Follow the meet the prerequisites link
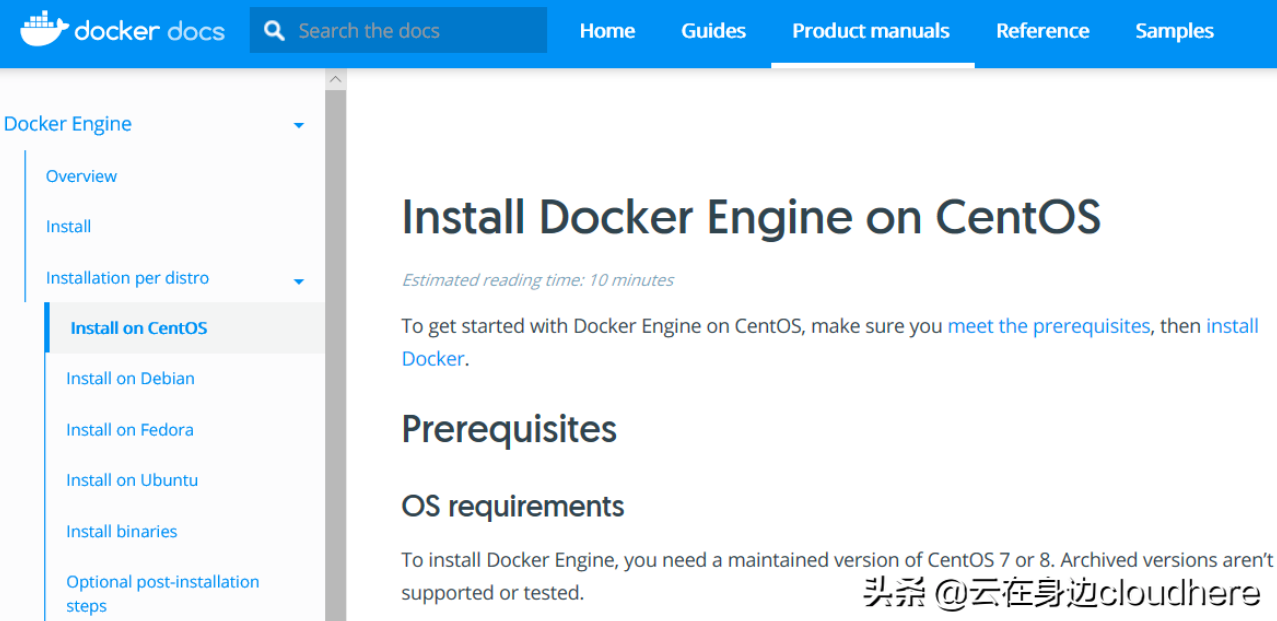Viewport: 1277px width, 621px height. click(1048, 326)
